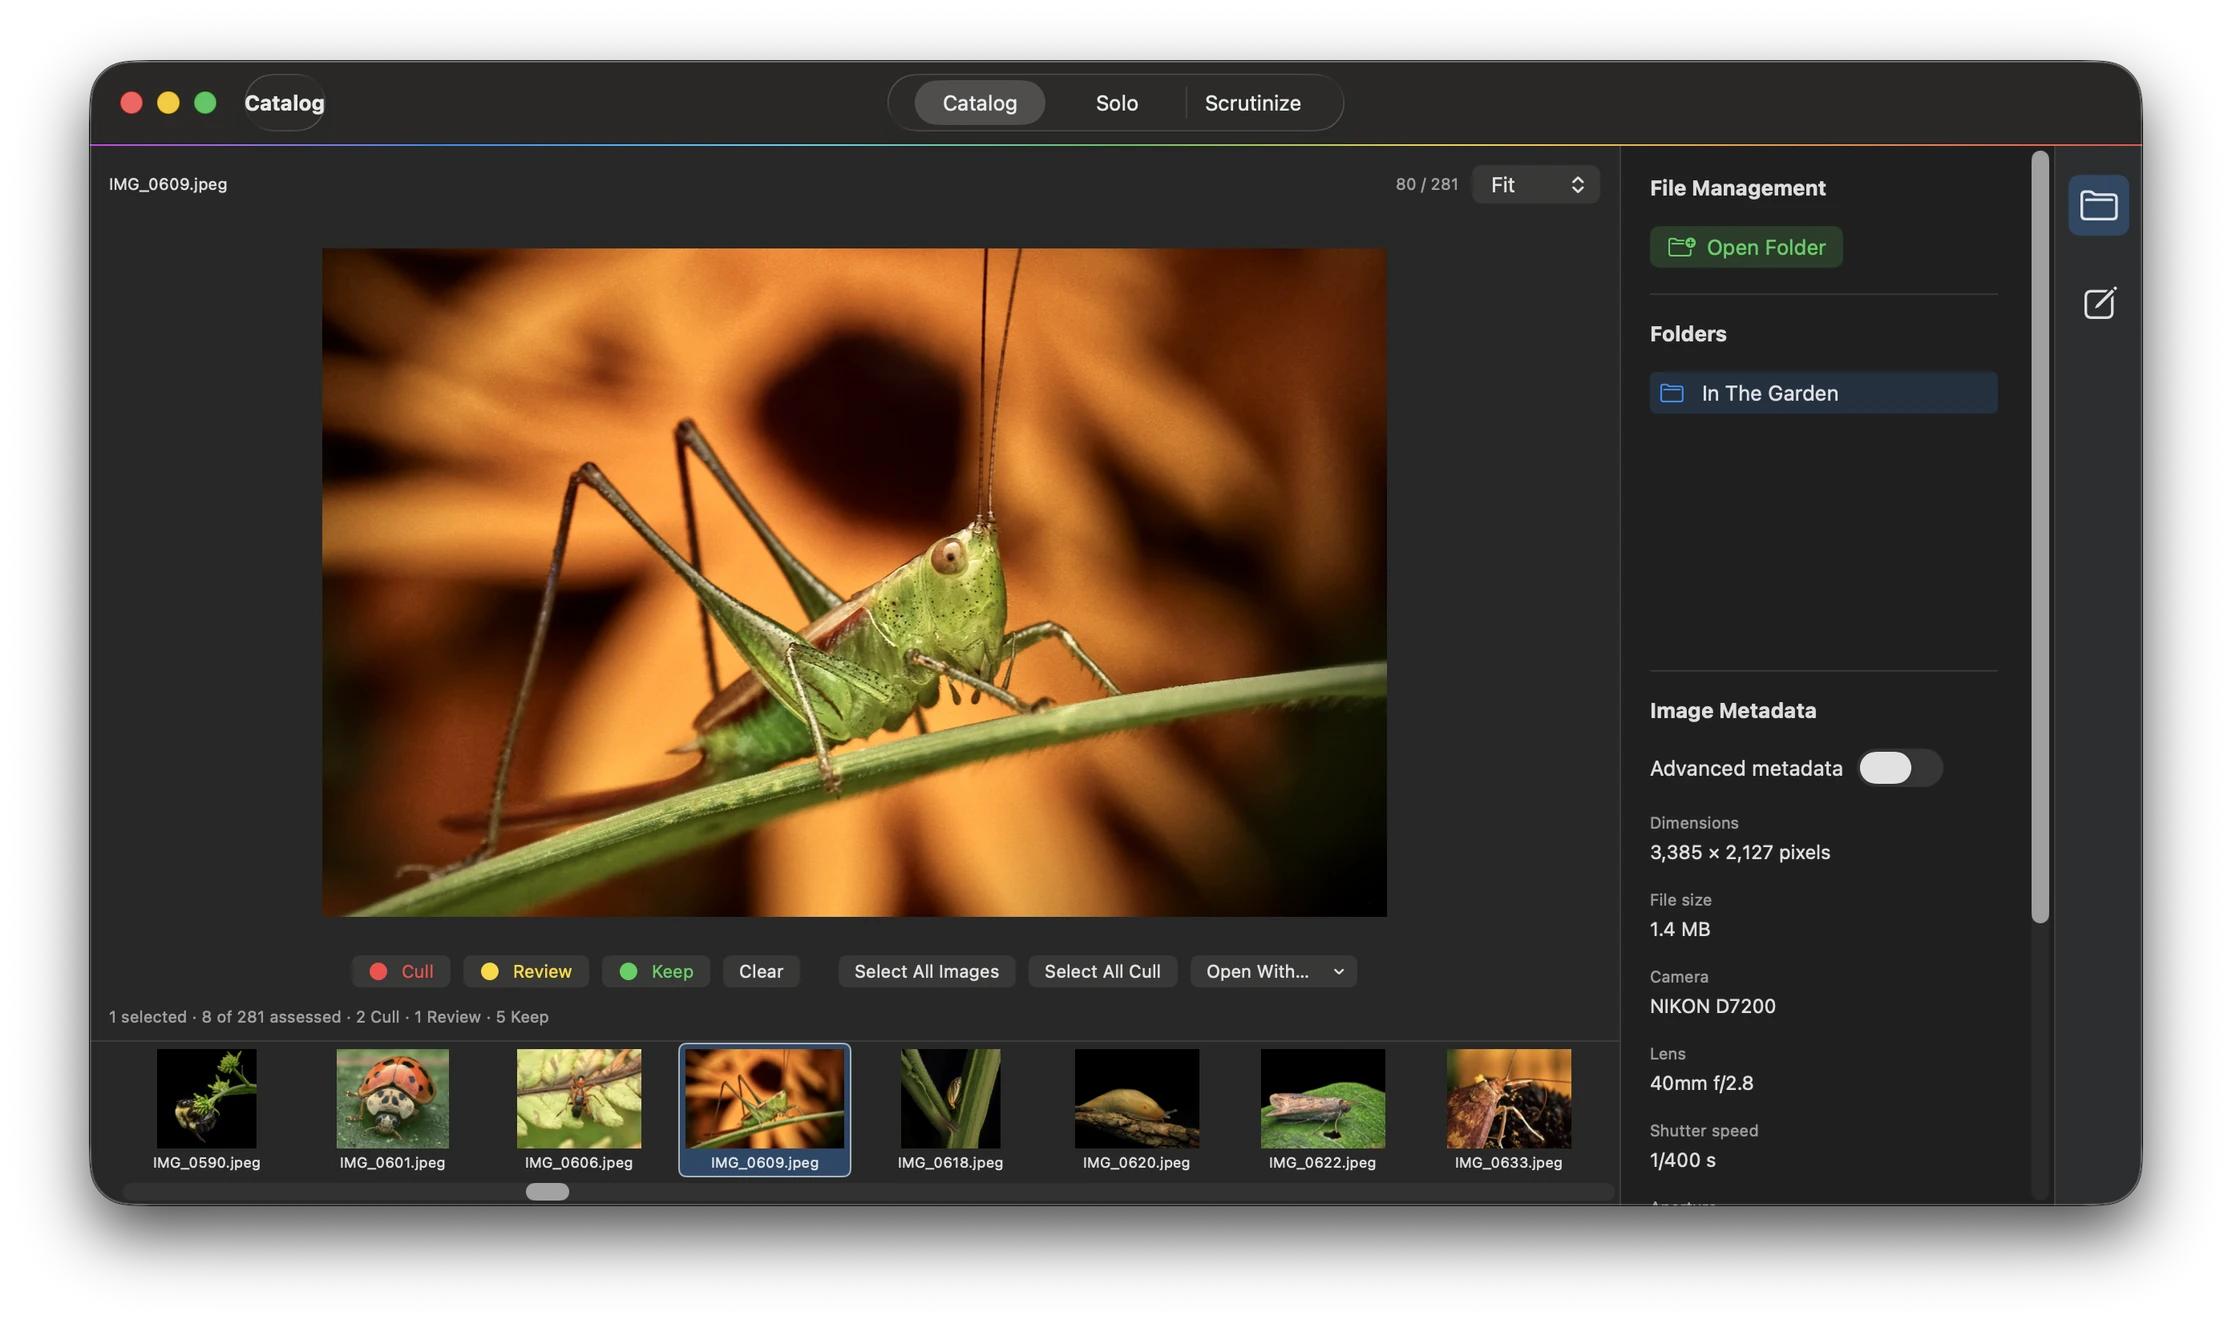Click the IMG_0609.jpeg filename header

click(x=168, y=184)
